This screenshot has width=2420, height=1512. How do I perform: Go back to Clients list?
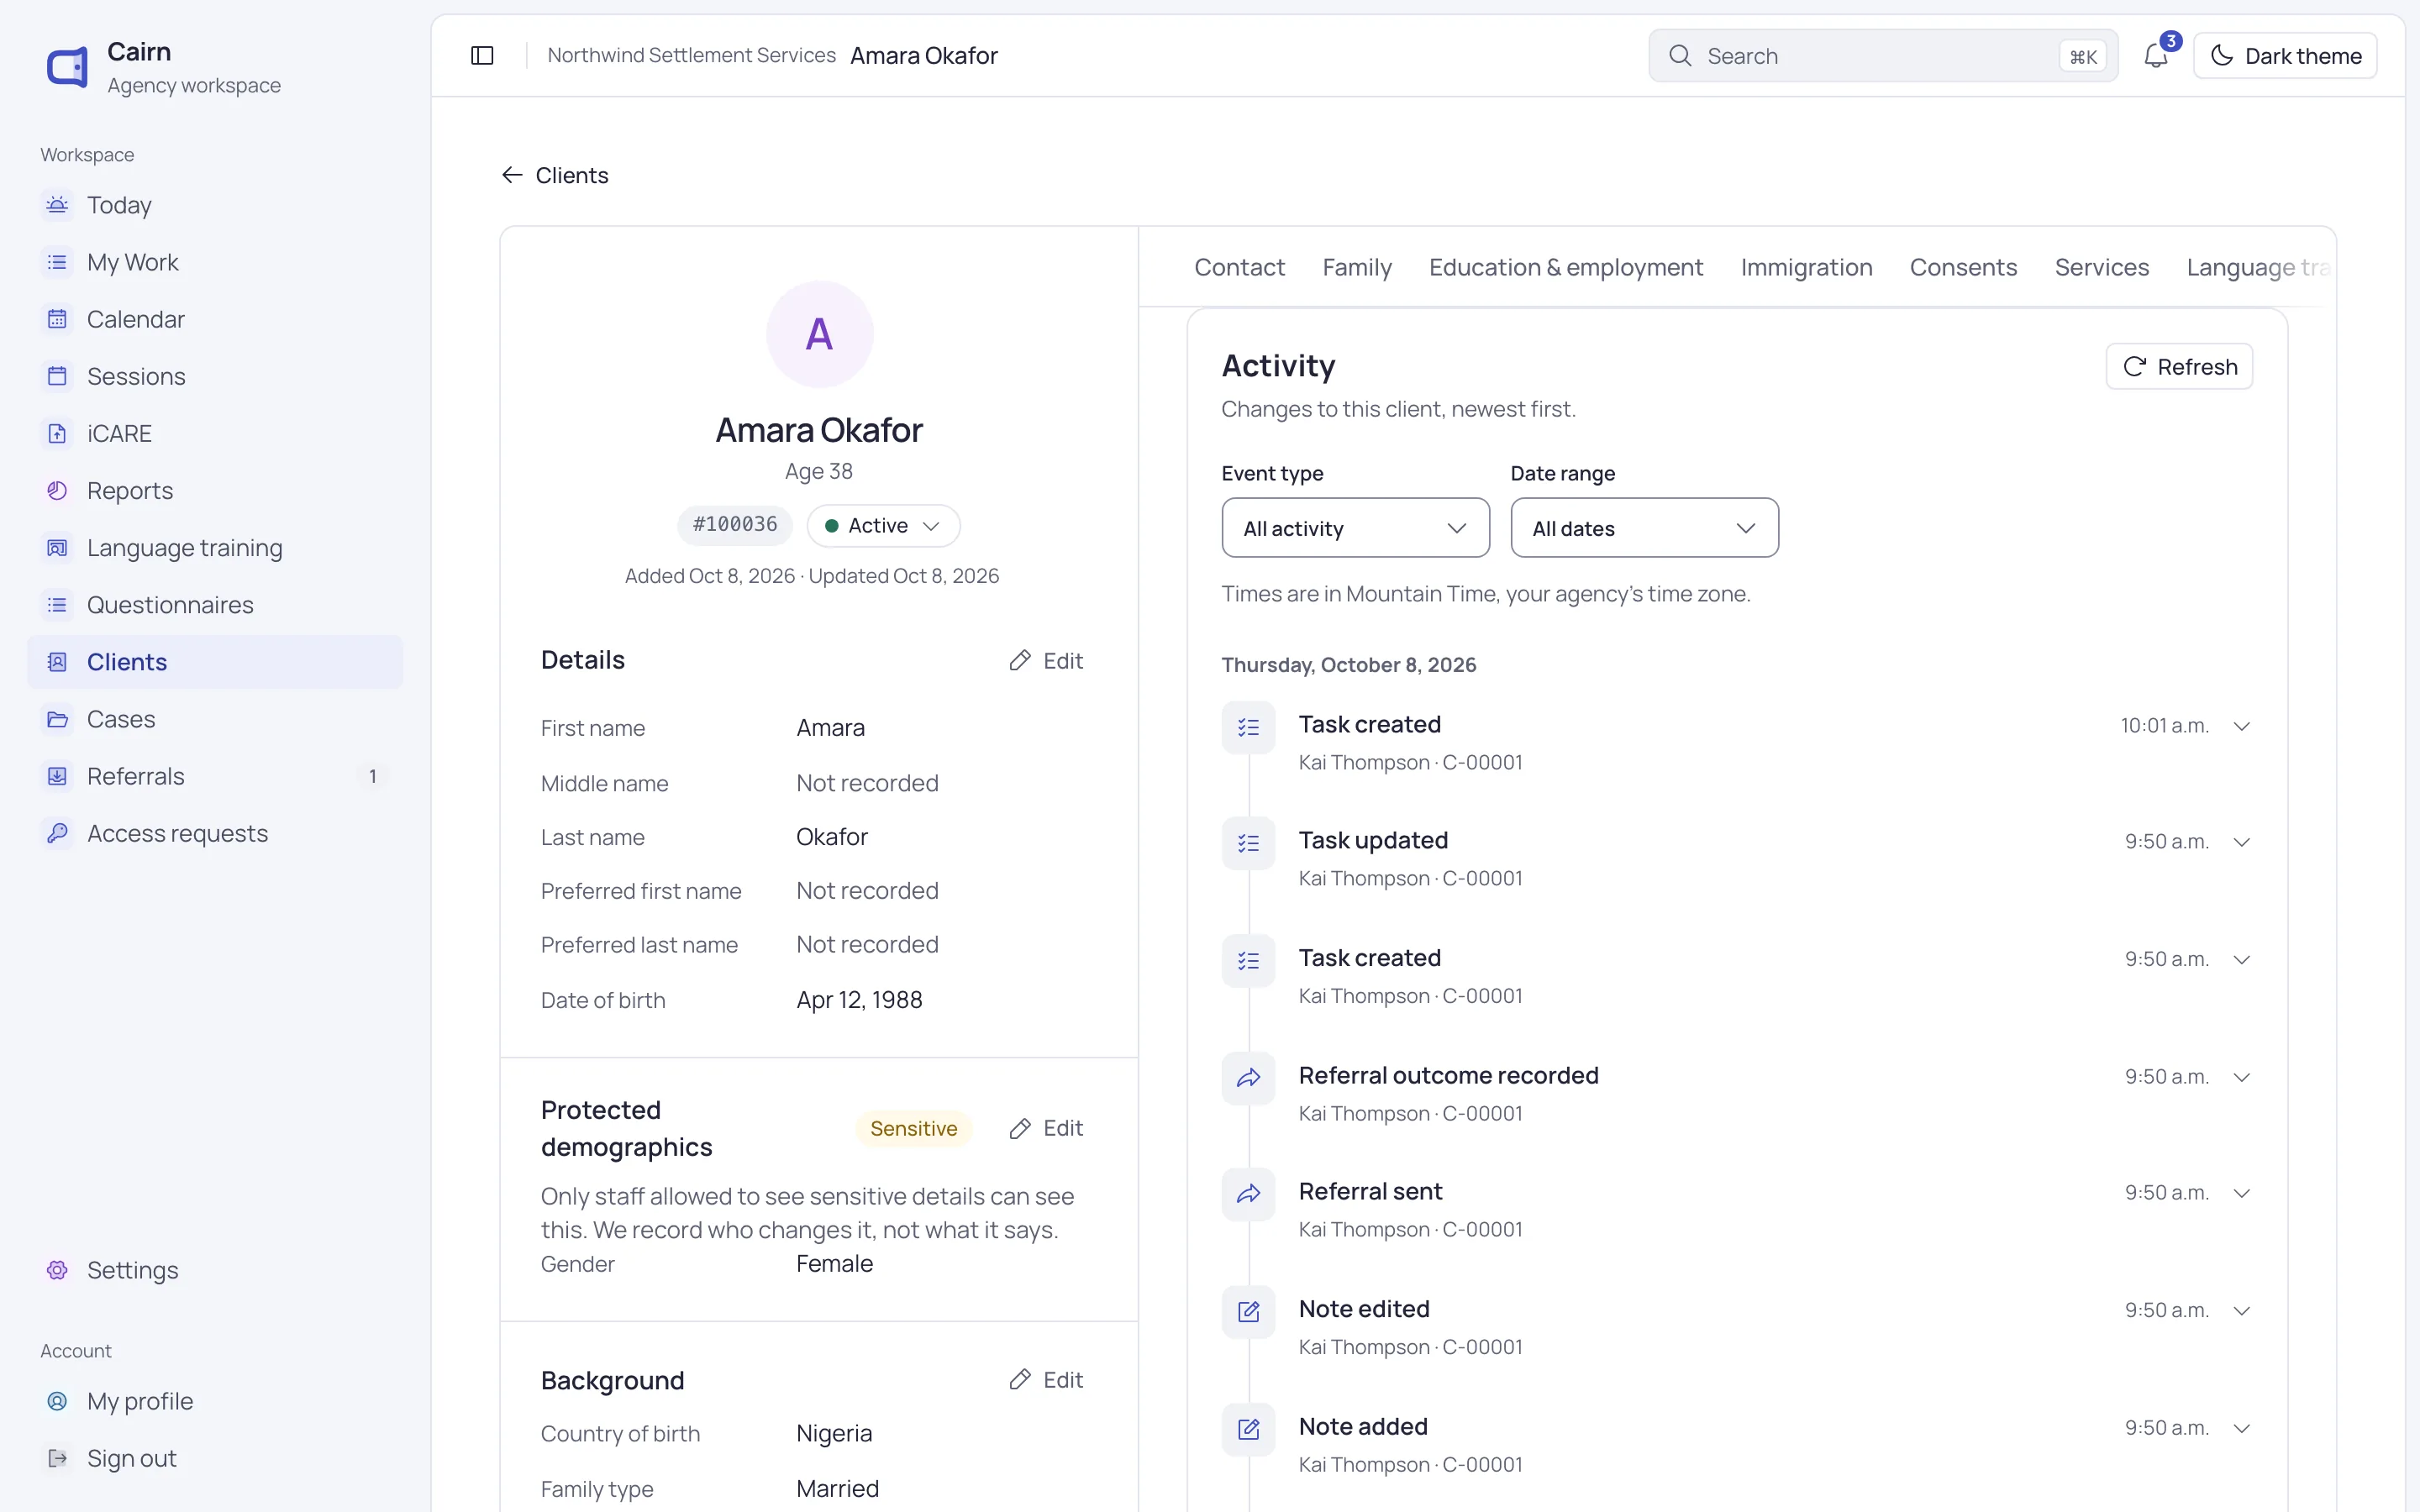click(x=555, y=175)
